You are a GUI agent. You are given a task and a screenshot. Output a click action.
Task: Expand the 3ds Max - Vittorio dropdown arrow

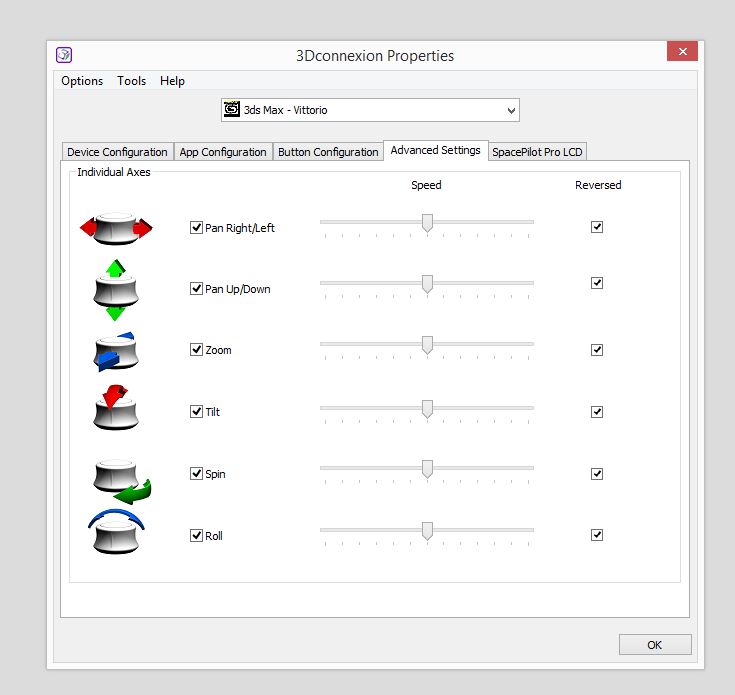coord(511,111)
